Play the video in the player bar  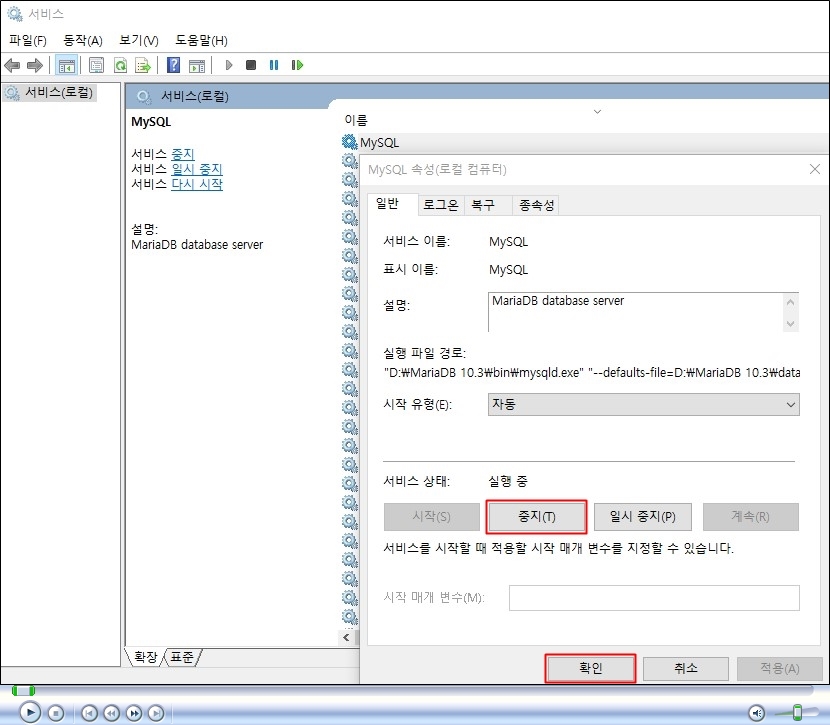(30, 713)
